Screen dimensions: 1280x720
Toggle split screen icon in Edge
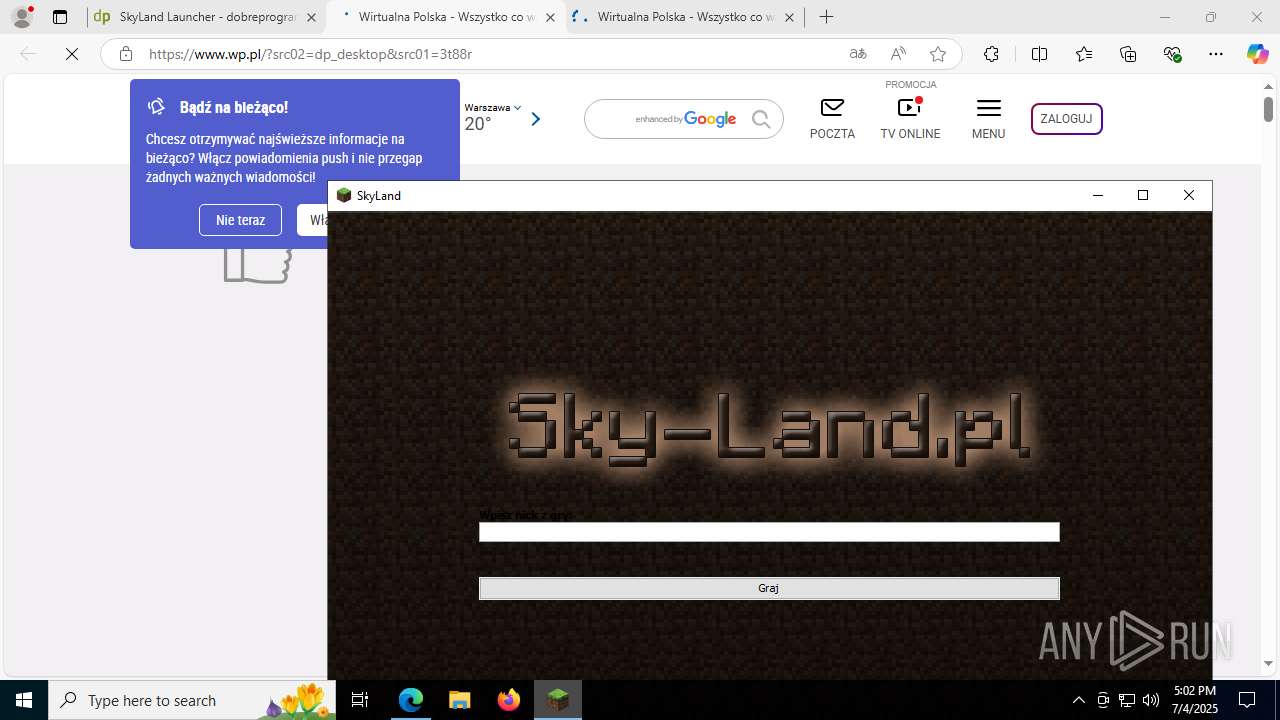tap(1039, 54)
